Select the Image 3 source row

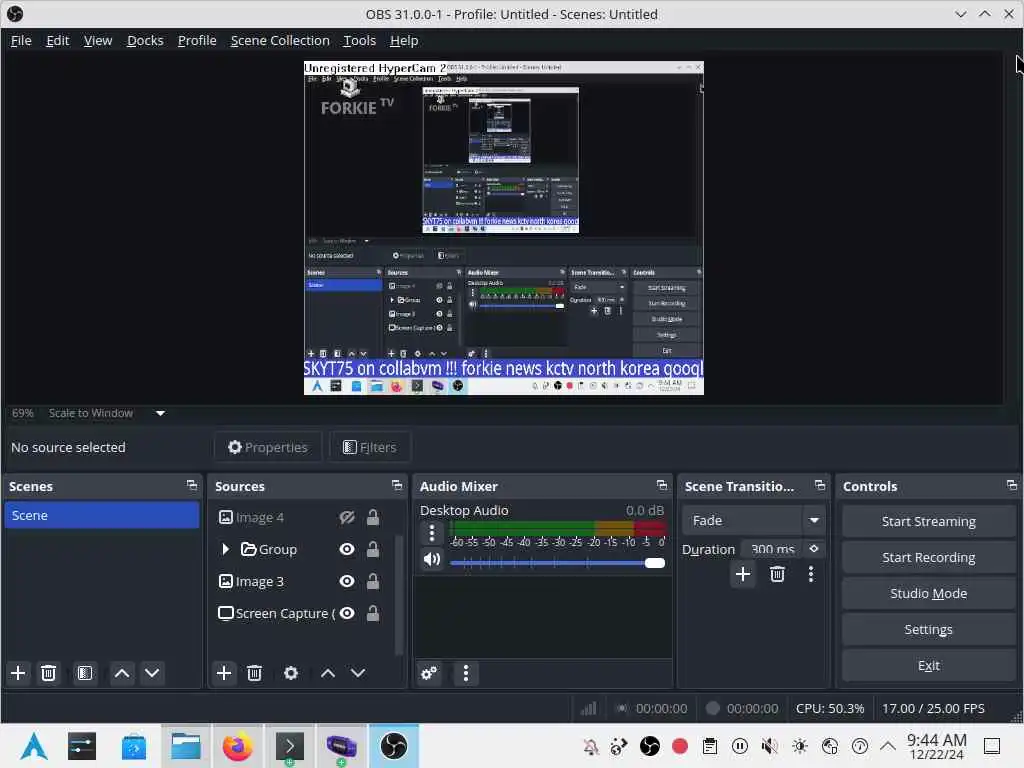301,581
